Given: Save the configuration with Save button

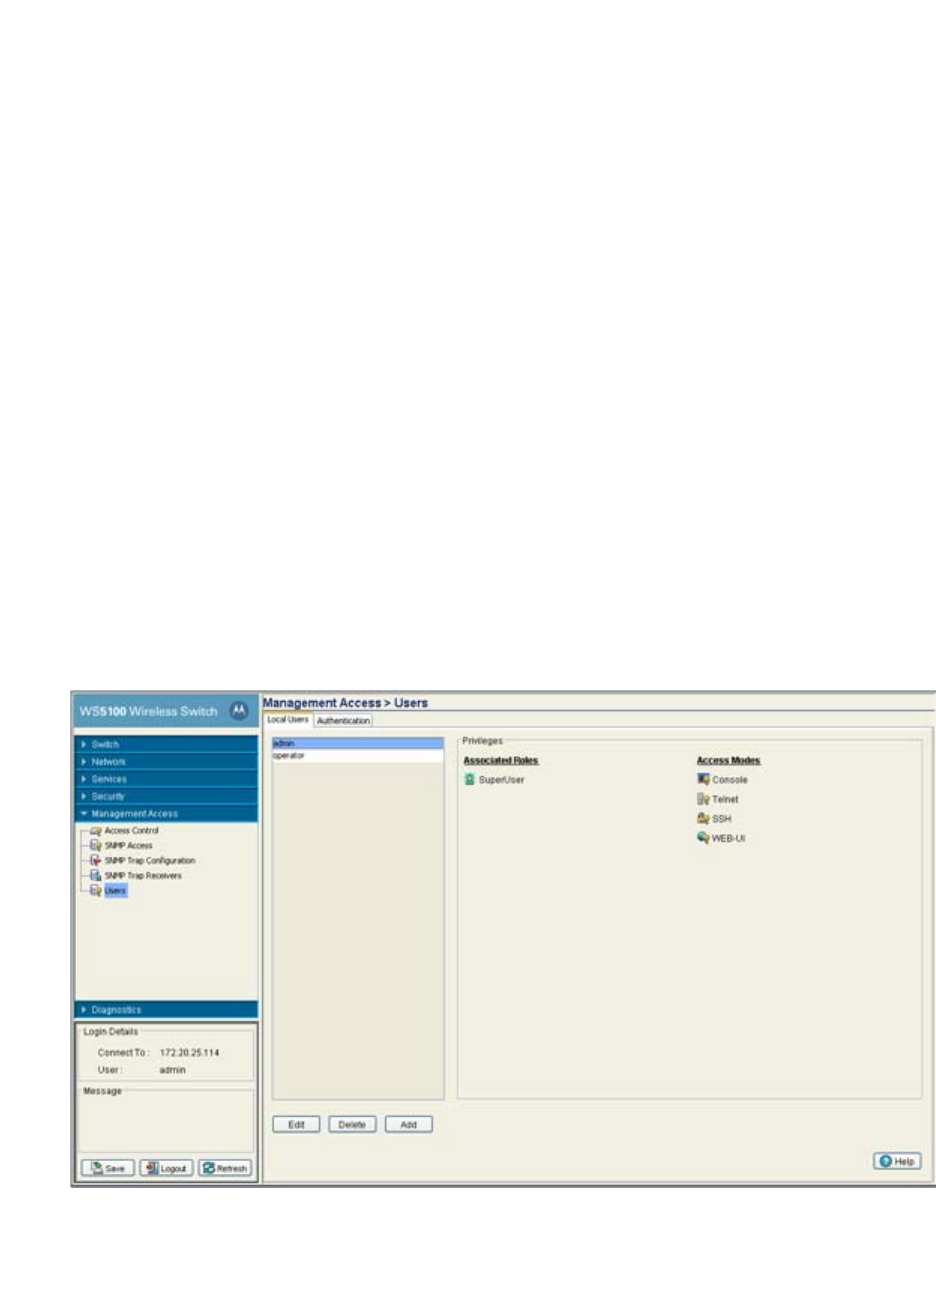Looking at the screenshot, I should pos(107,1168).
